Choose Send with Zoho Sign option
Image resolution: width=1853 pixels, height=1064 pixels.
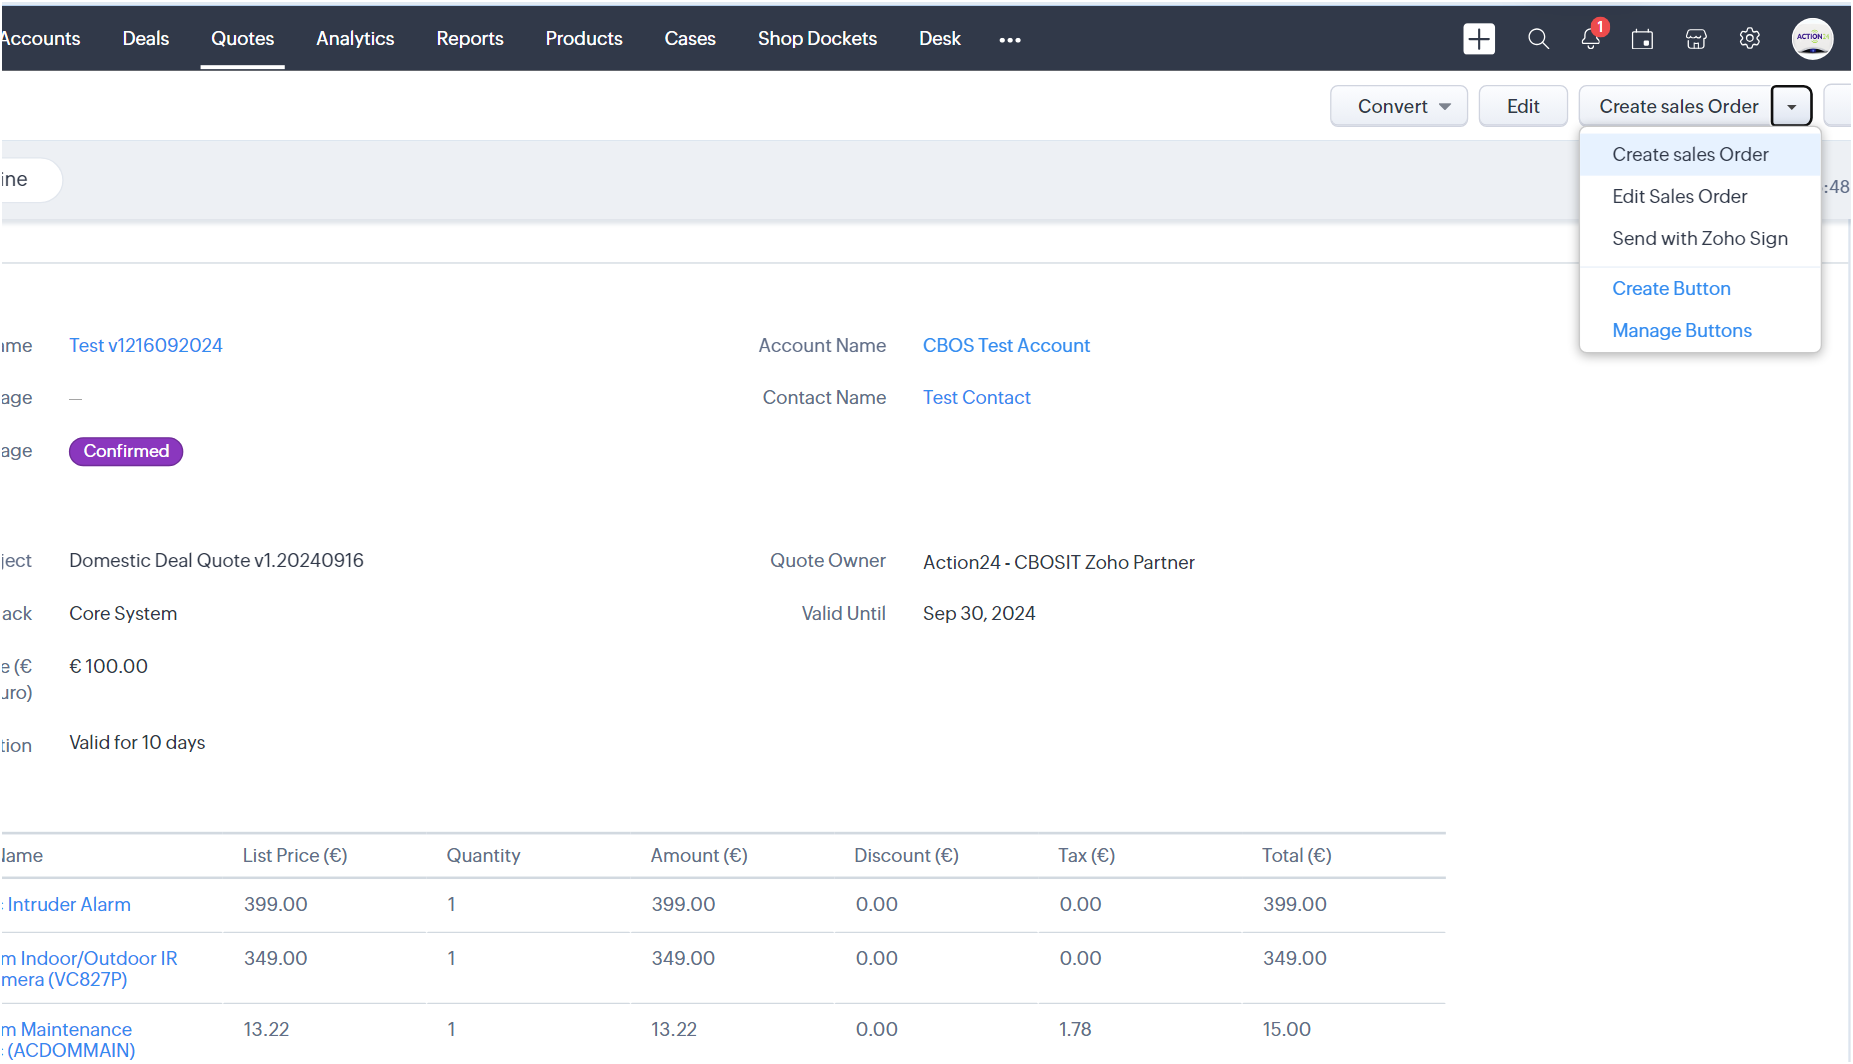(1699, 239)
